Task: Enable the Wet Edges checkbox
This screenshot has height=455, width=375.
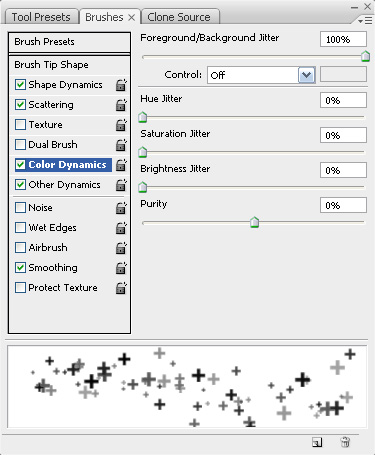Action: click(20, 228)
